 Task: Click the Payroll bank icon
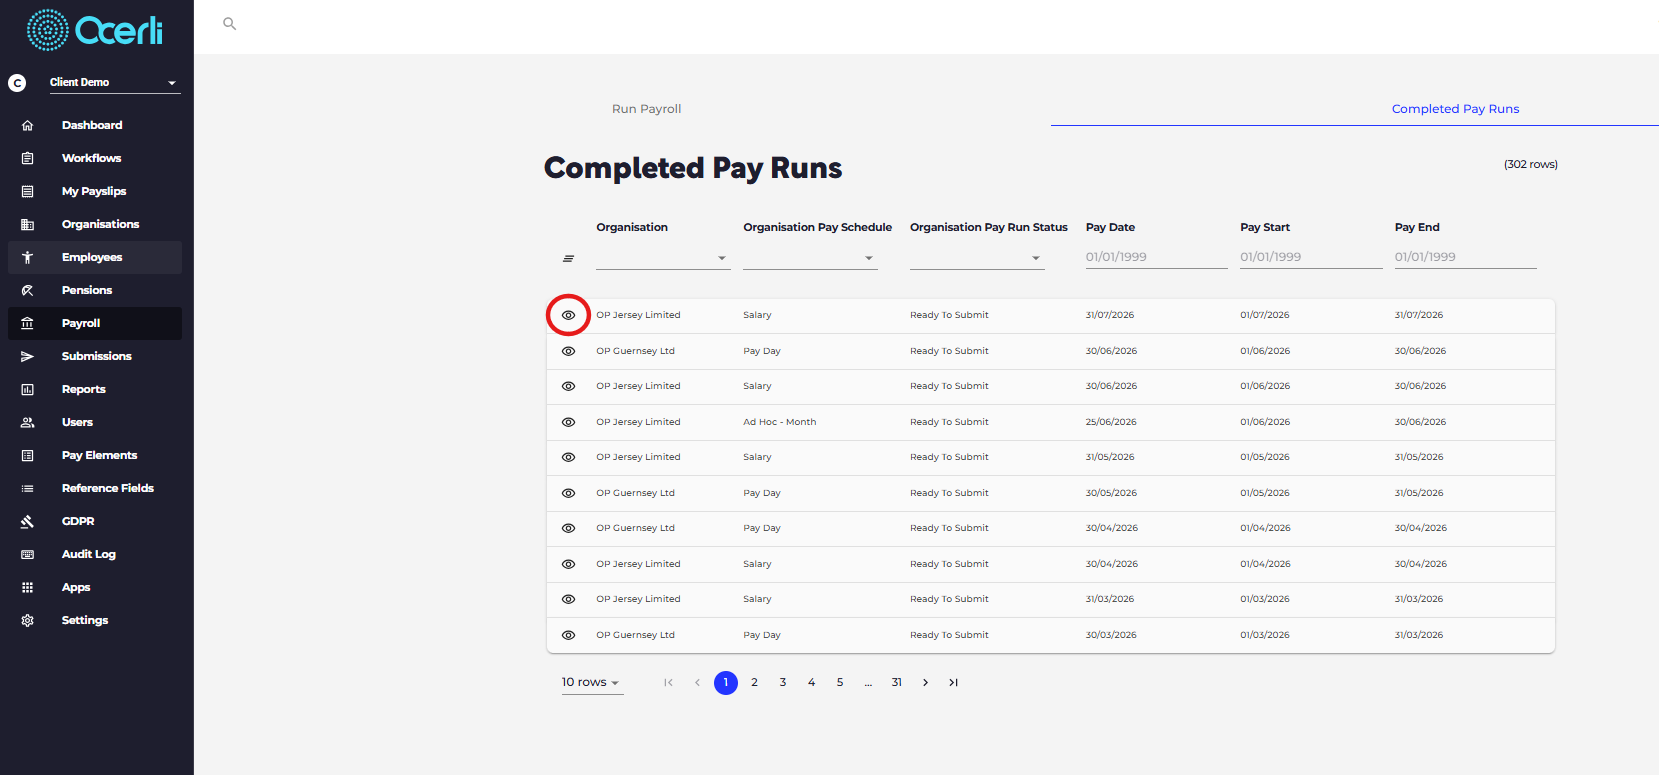tap(27, 323)
